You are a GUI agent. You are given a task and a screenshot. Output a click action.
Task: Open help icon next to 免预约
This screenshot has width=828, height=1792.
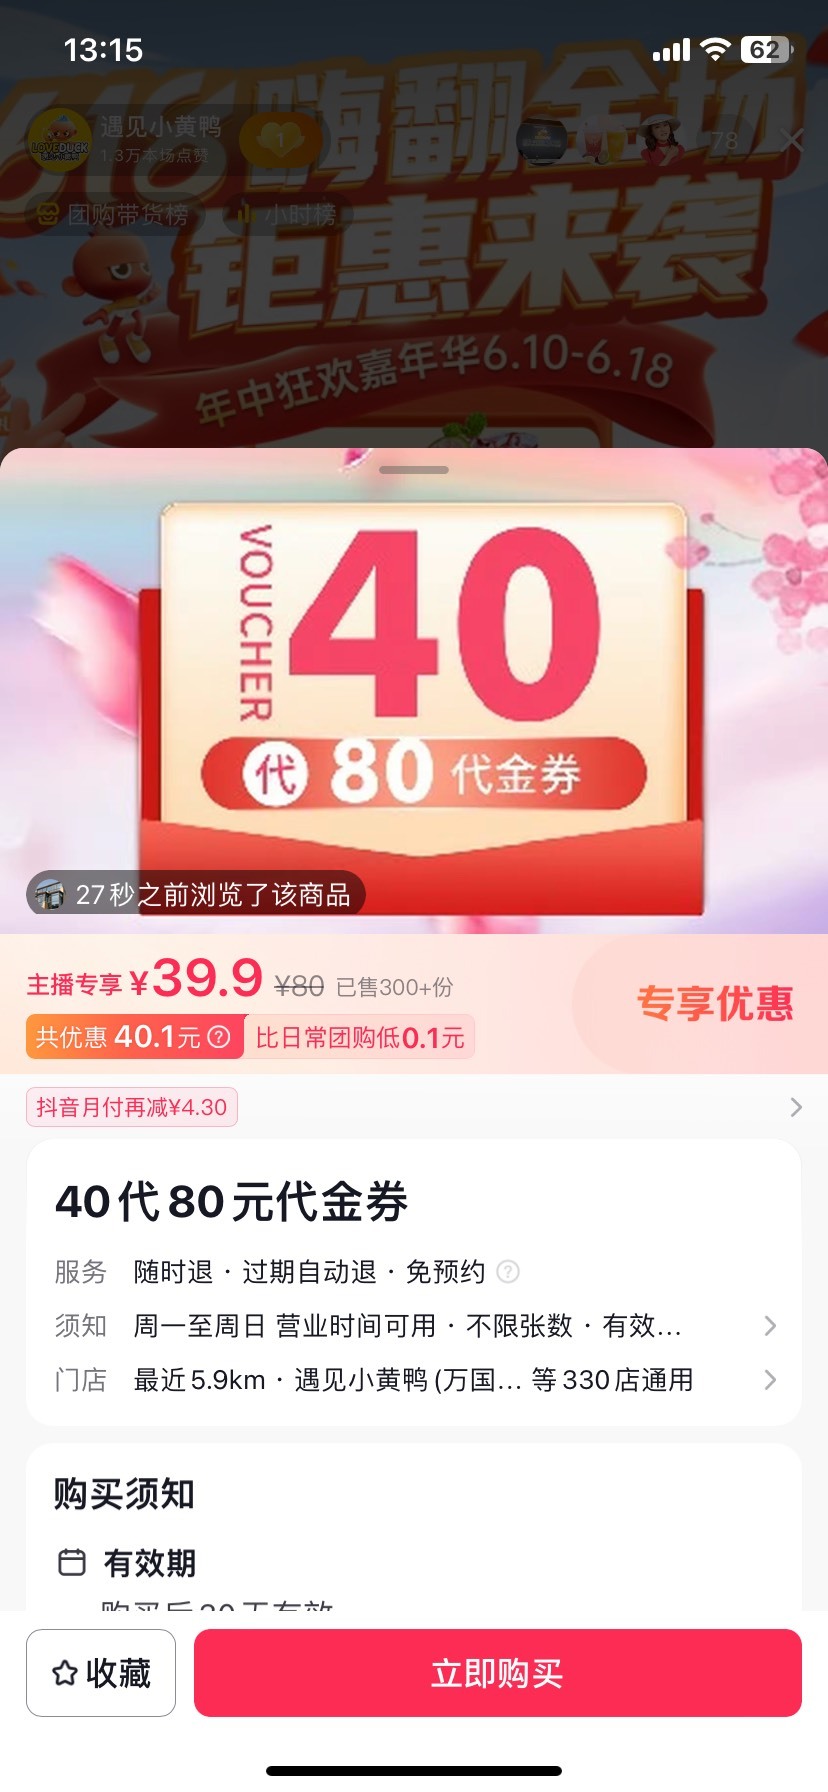click(508, 1272)
